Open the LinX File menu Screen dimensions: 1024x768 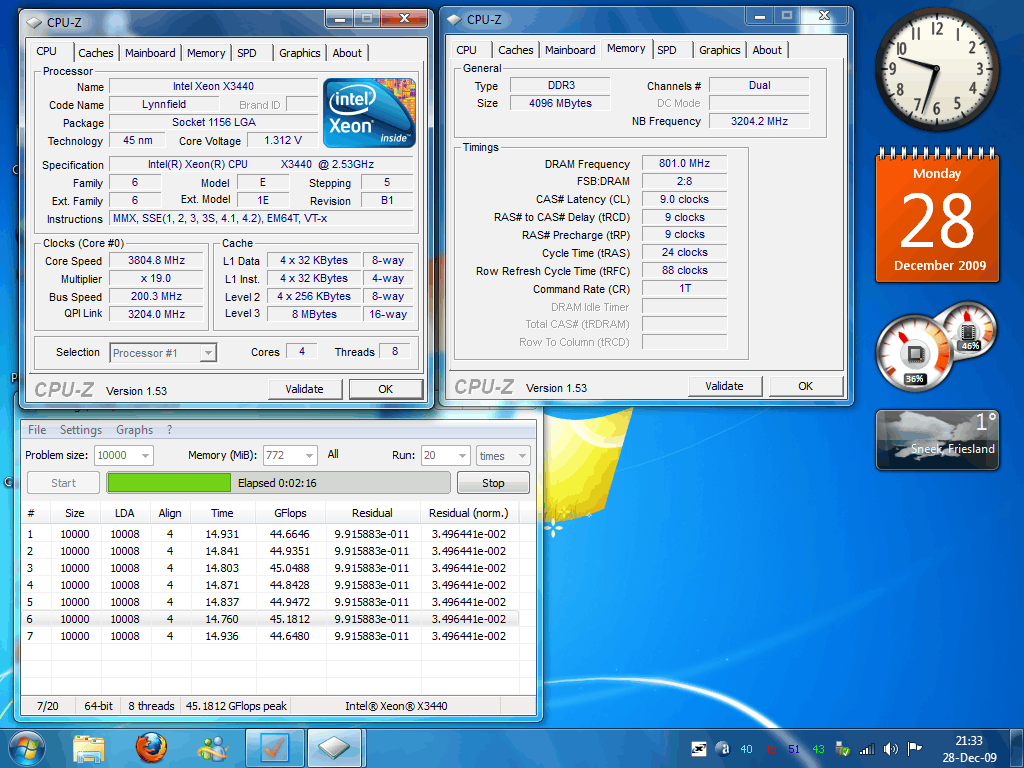(37, 430)
